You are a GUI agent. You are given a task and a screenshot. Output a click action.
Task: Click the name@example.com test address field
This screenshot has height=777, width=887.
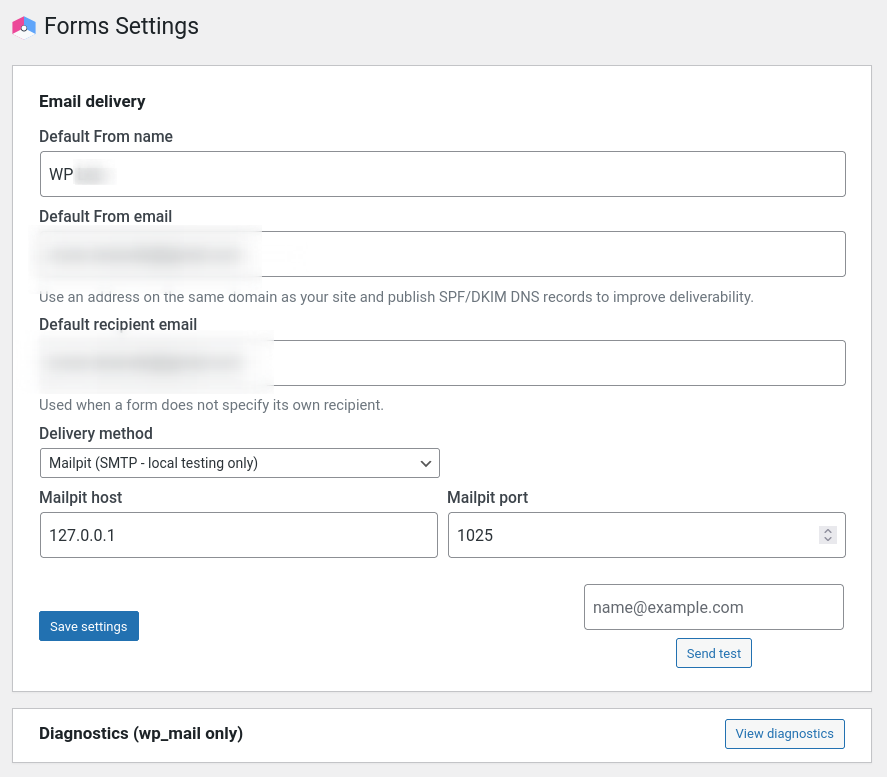[x=713, y=607]
